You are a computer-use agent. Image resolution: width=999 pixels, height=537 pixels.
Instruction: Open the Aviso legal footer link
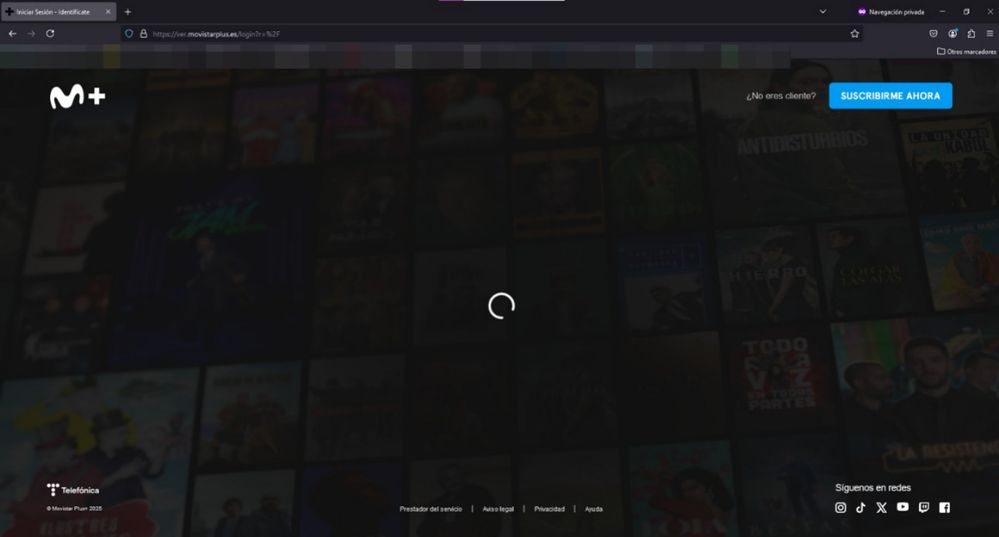pos(498,509)
